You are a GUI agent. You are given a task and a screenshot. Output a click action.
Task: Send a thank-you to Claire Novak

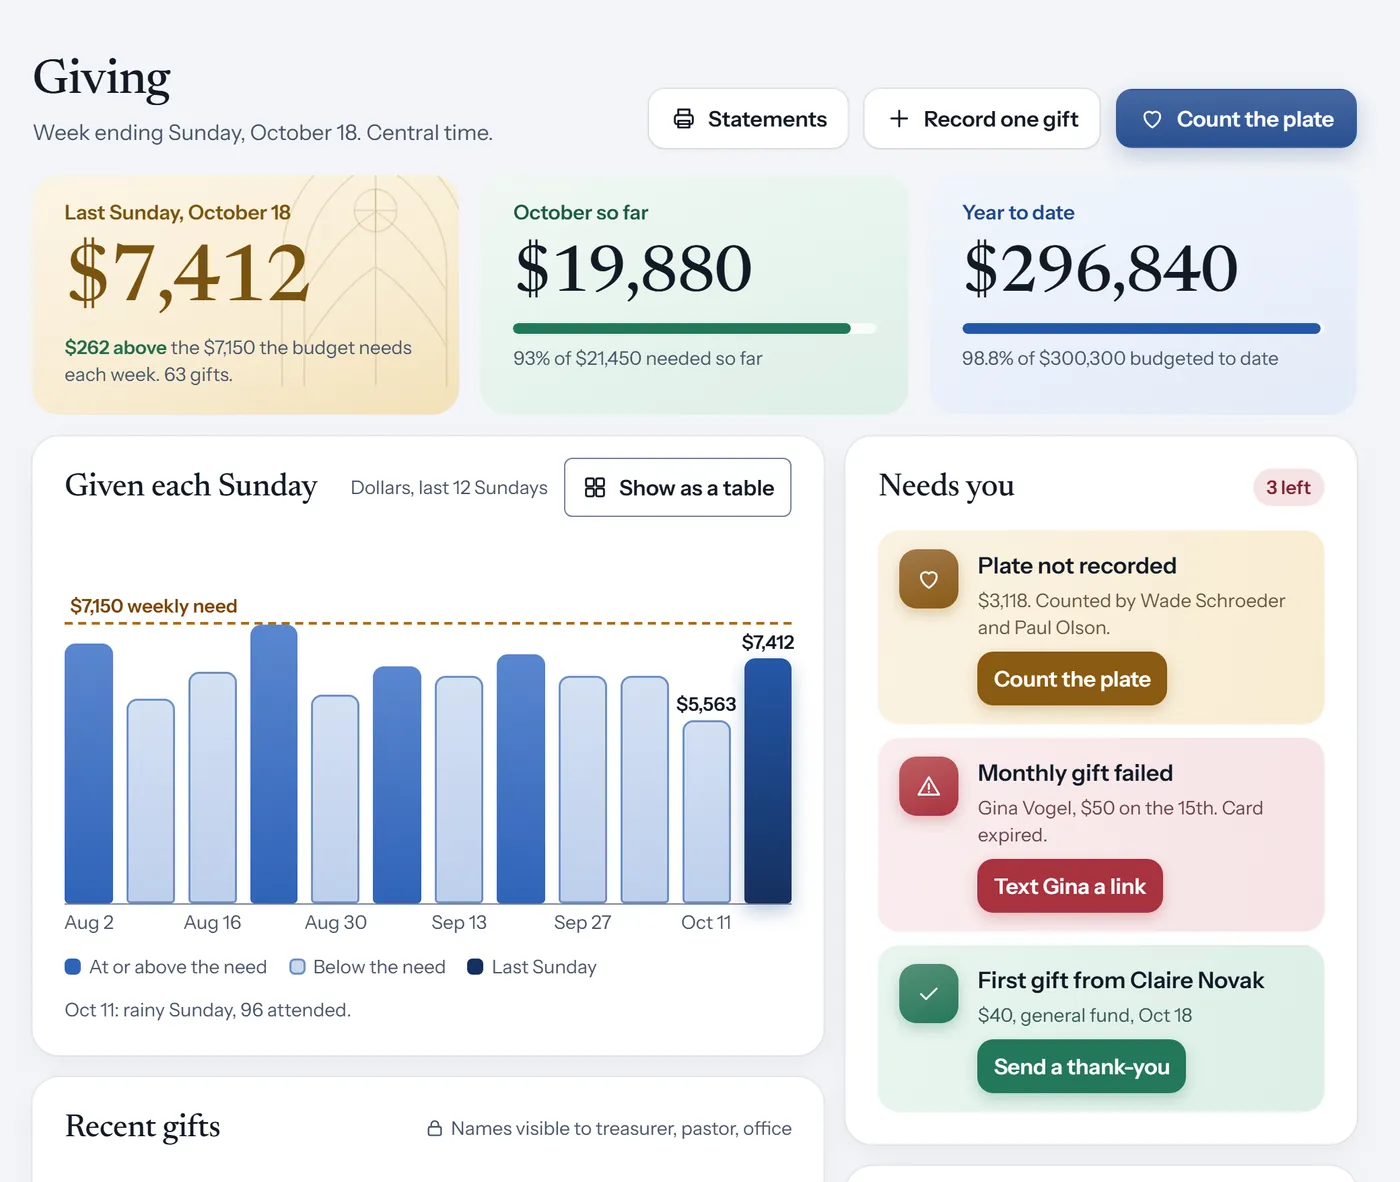[x=1081, y=1067]
